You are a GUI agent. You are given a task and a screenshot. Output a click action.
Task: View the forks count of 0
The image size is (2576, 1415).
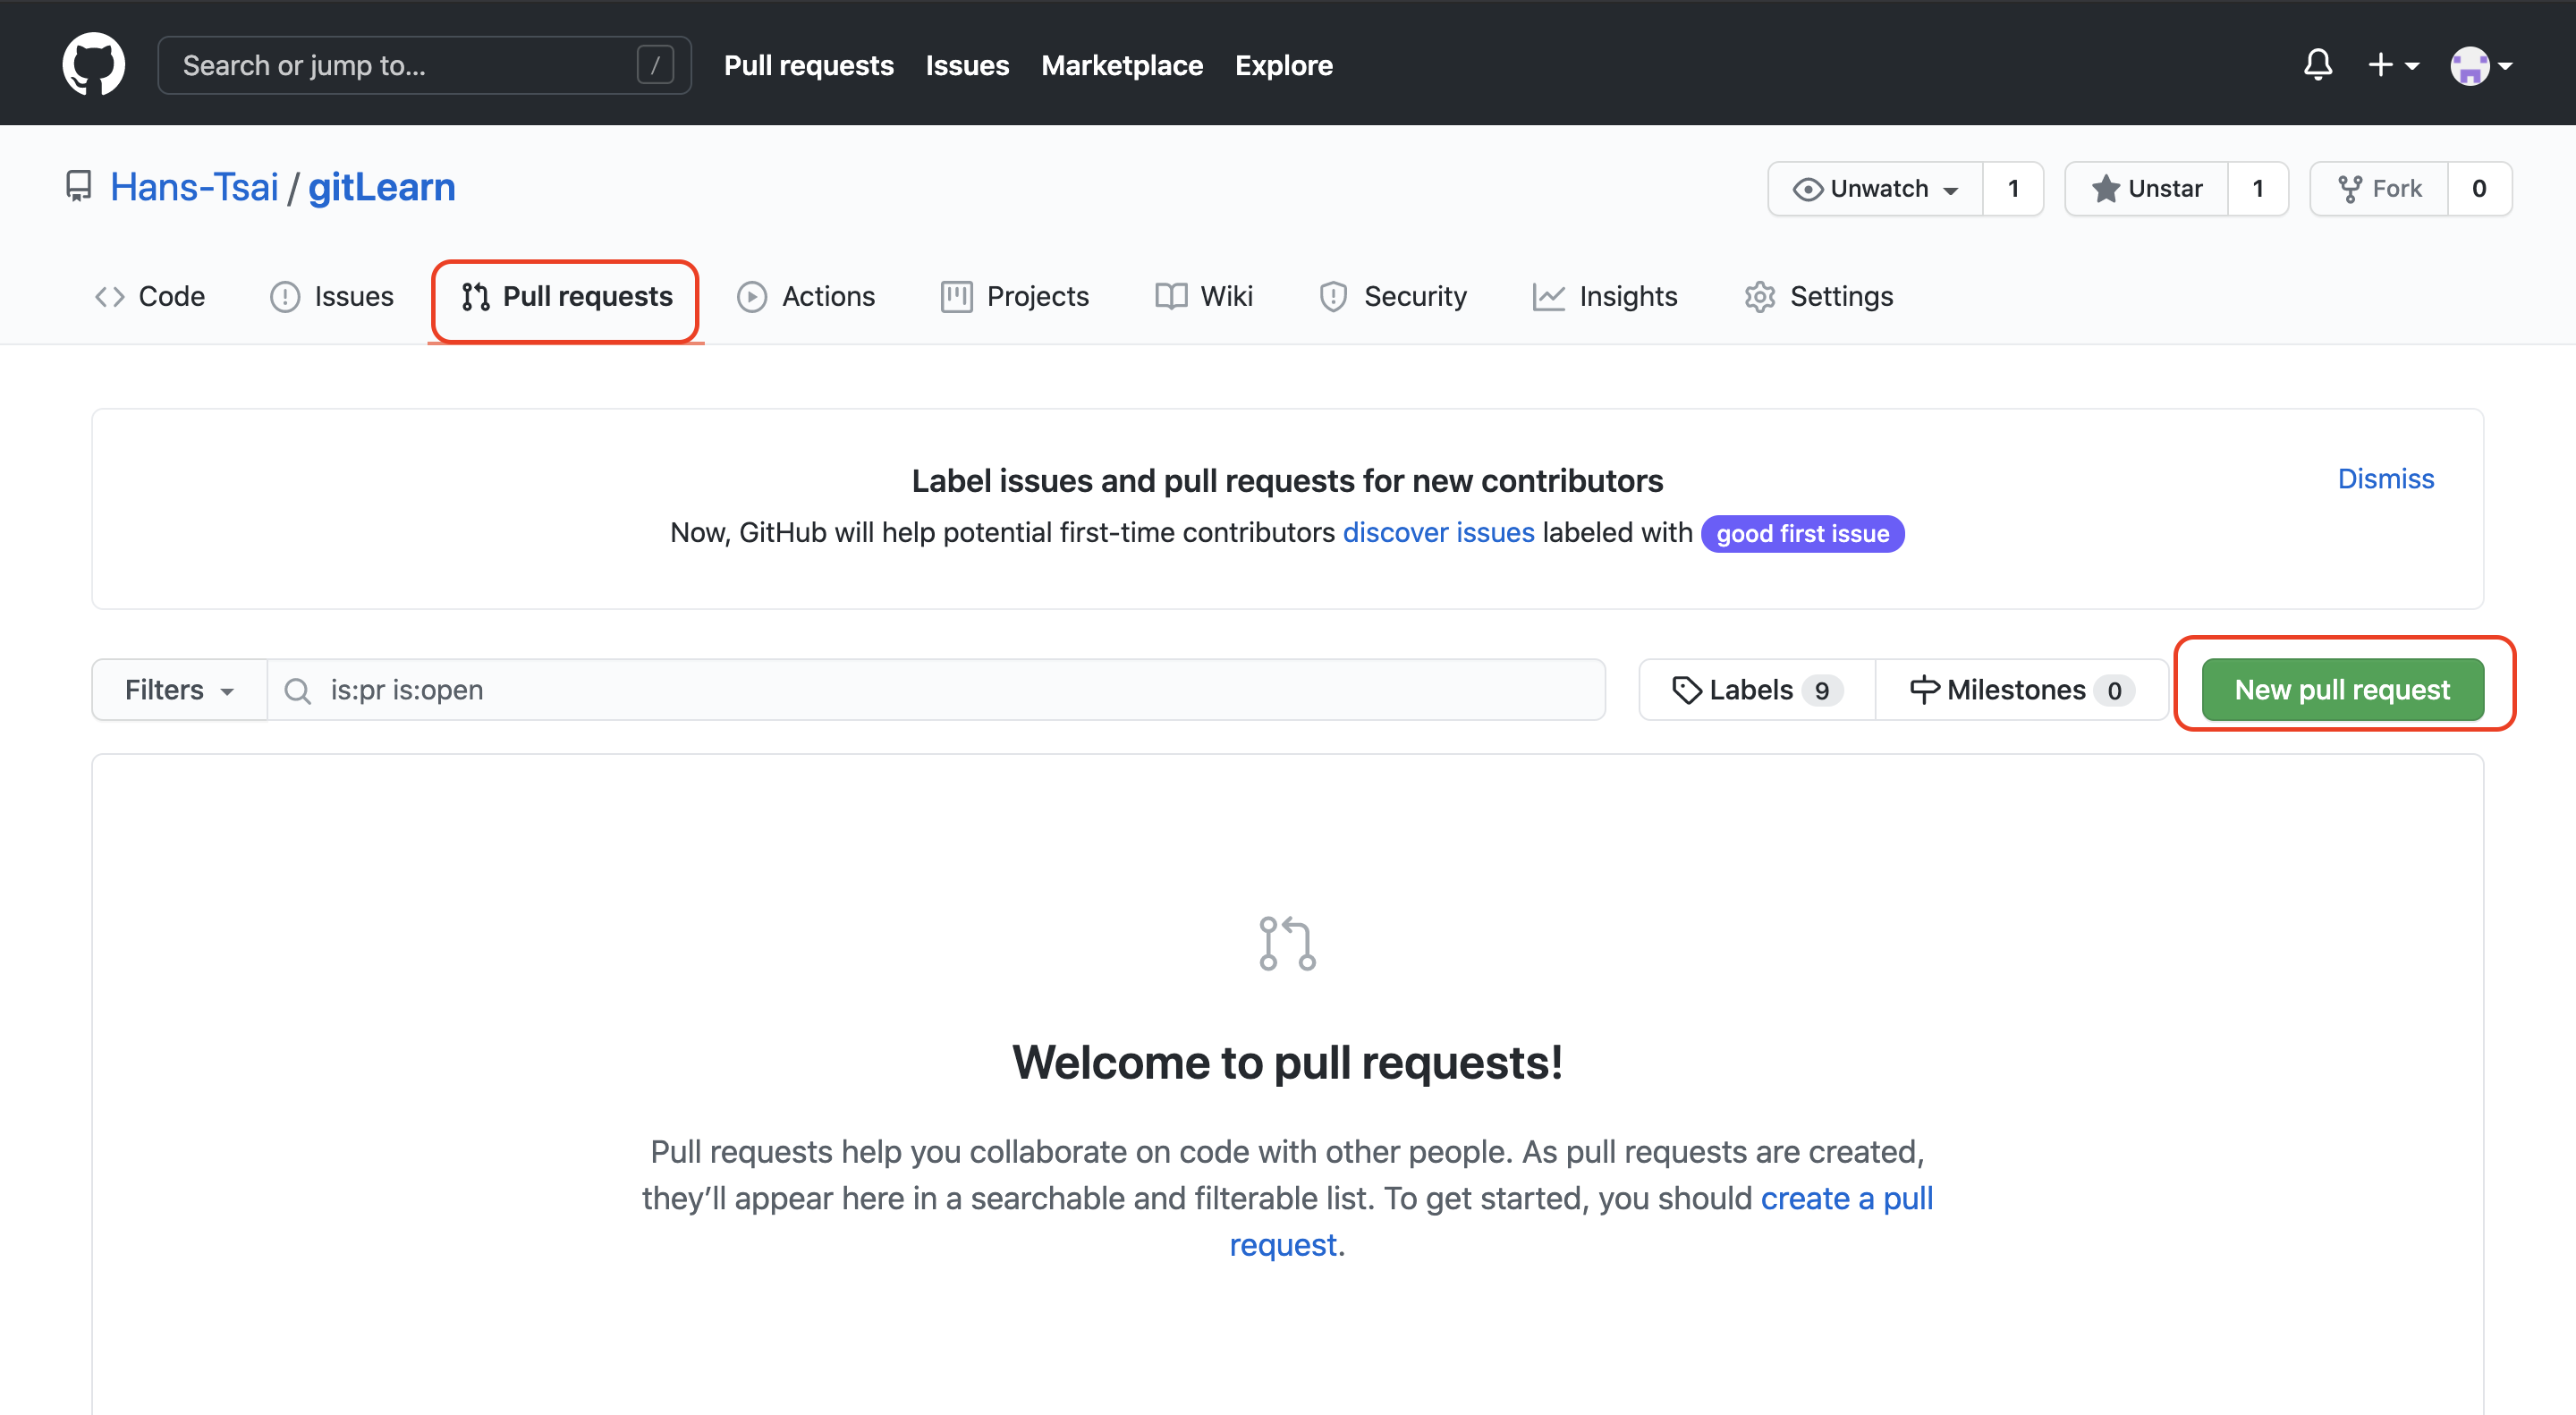click(2479, 188)
